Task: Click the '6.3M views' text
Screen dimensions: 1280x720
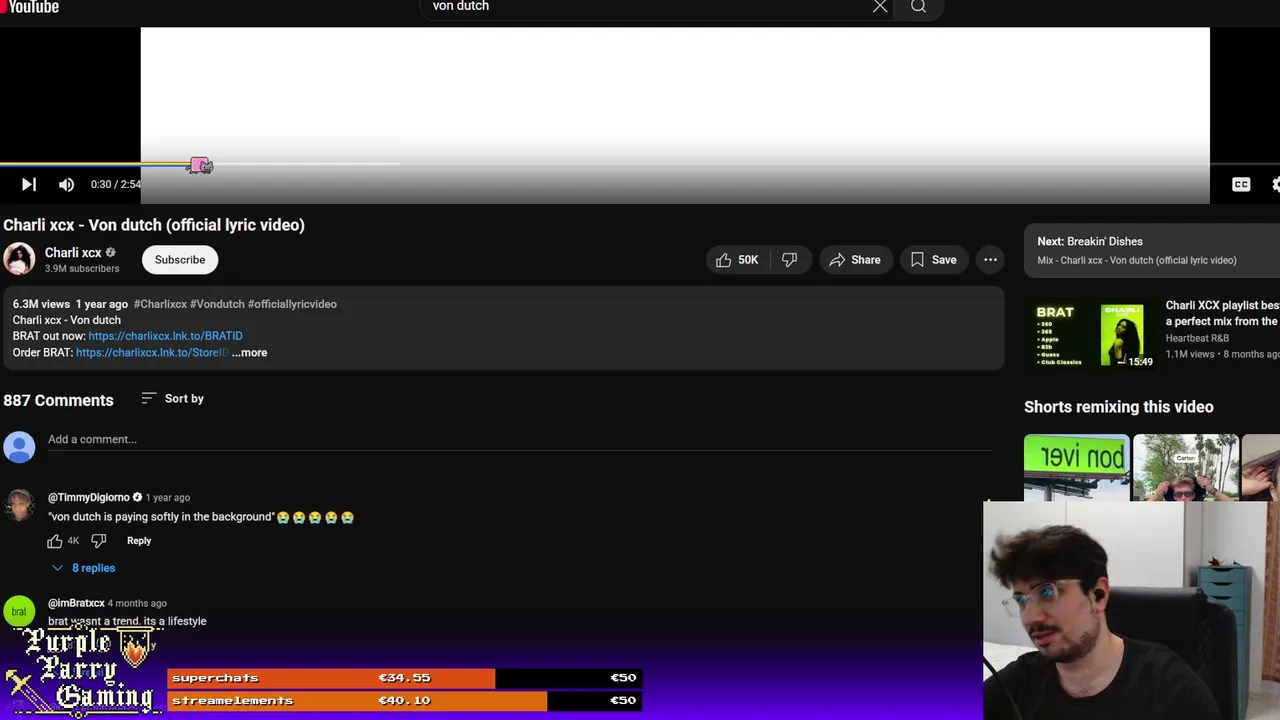Action: click(x=41, y=304)
